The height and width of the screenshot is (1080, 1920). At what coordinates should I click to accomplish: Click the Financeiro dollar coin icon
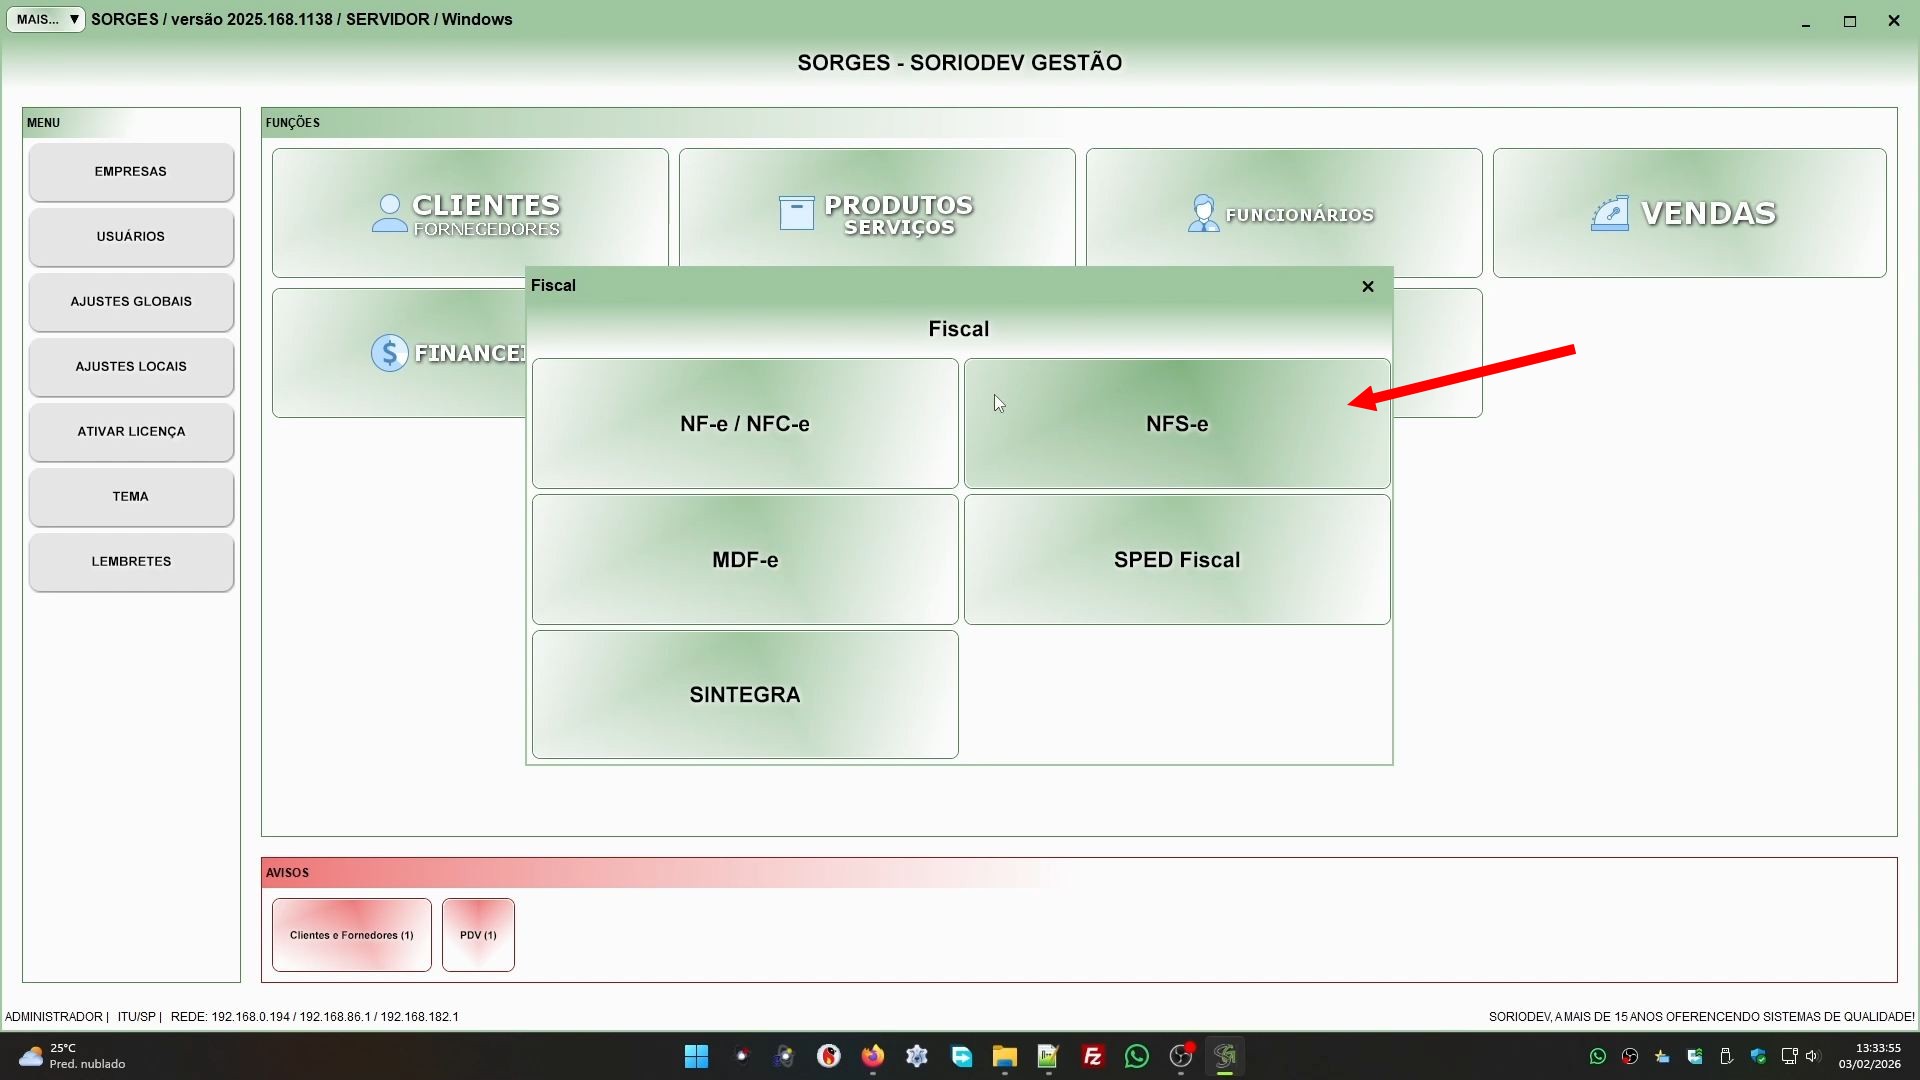389,353
